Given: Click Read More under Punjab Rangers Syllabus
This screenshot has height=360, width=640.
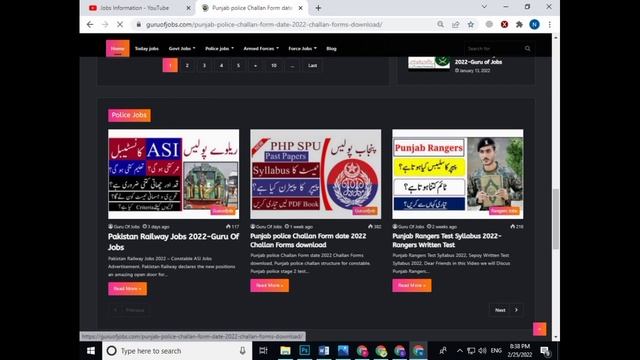Looking at the screenshot, I should tap(411, 285).
